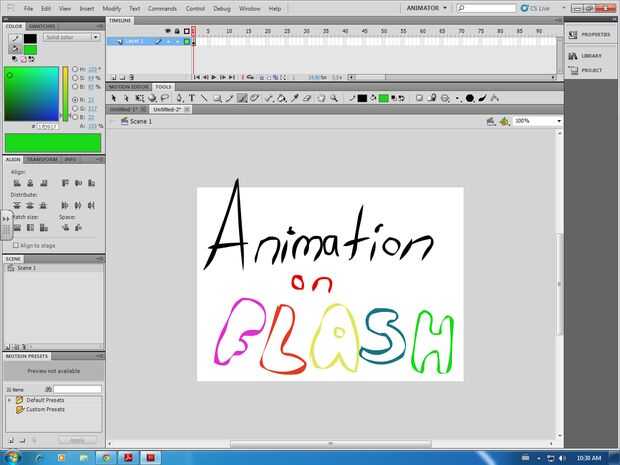Click the Motion Presets search field
620x465 pixels.
pos(78,389)
